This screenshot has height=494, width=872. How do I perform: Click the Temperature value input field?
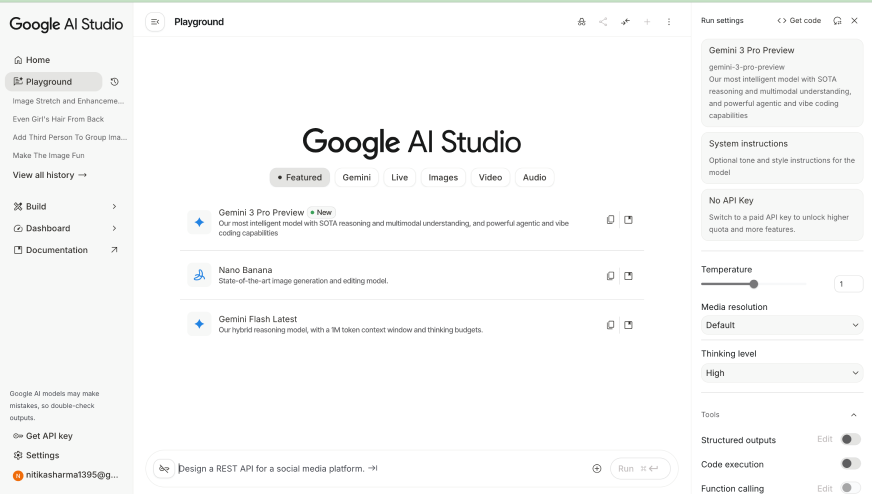(x=848, y=284)
